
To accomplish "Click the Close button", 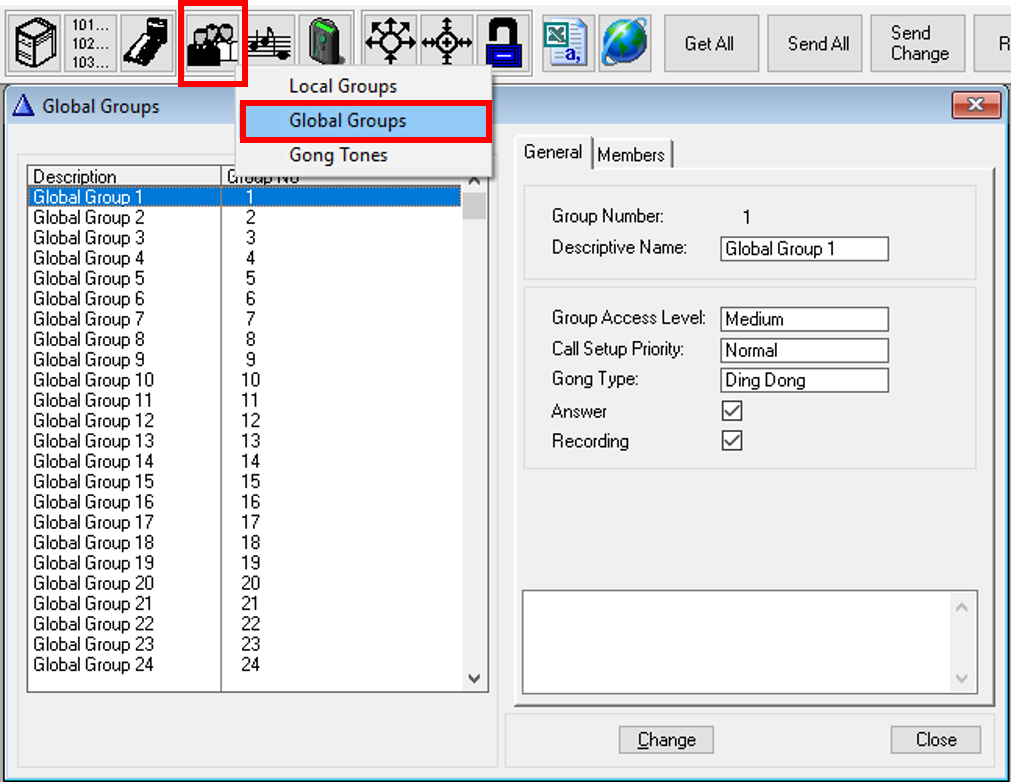I will 936,739.
